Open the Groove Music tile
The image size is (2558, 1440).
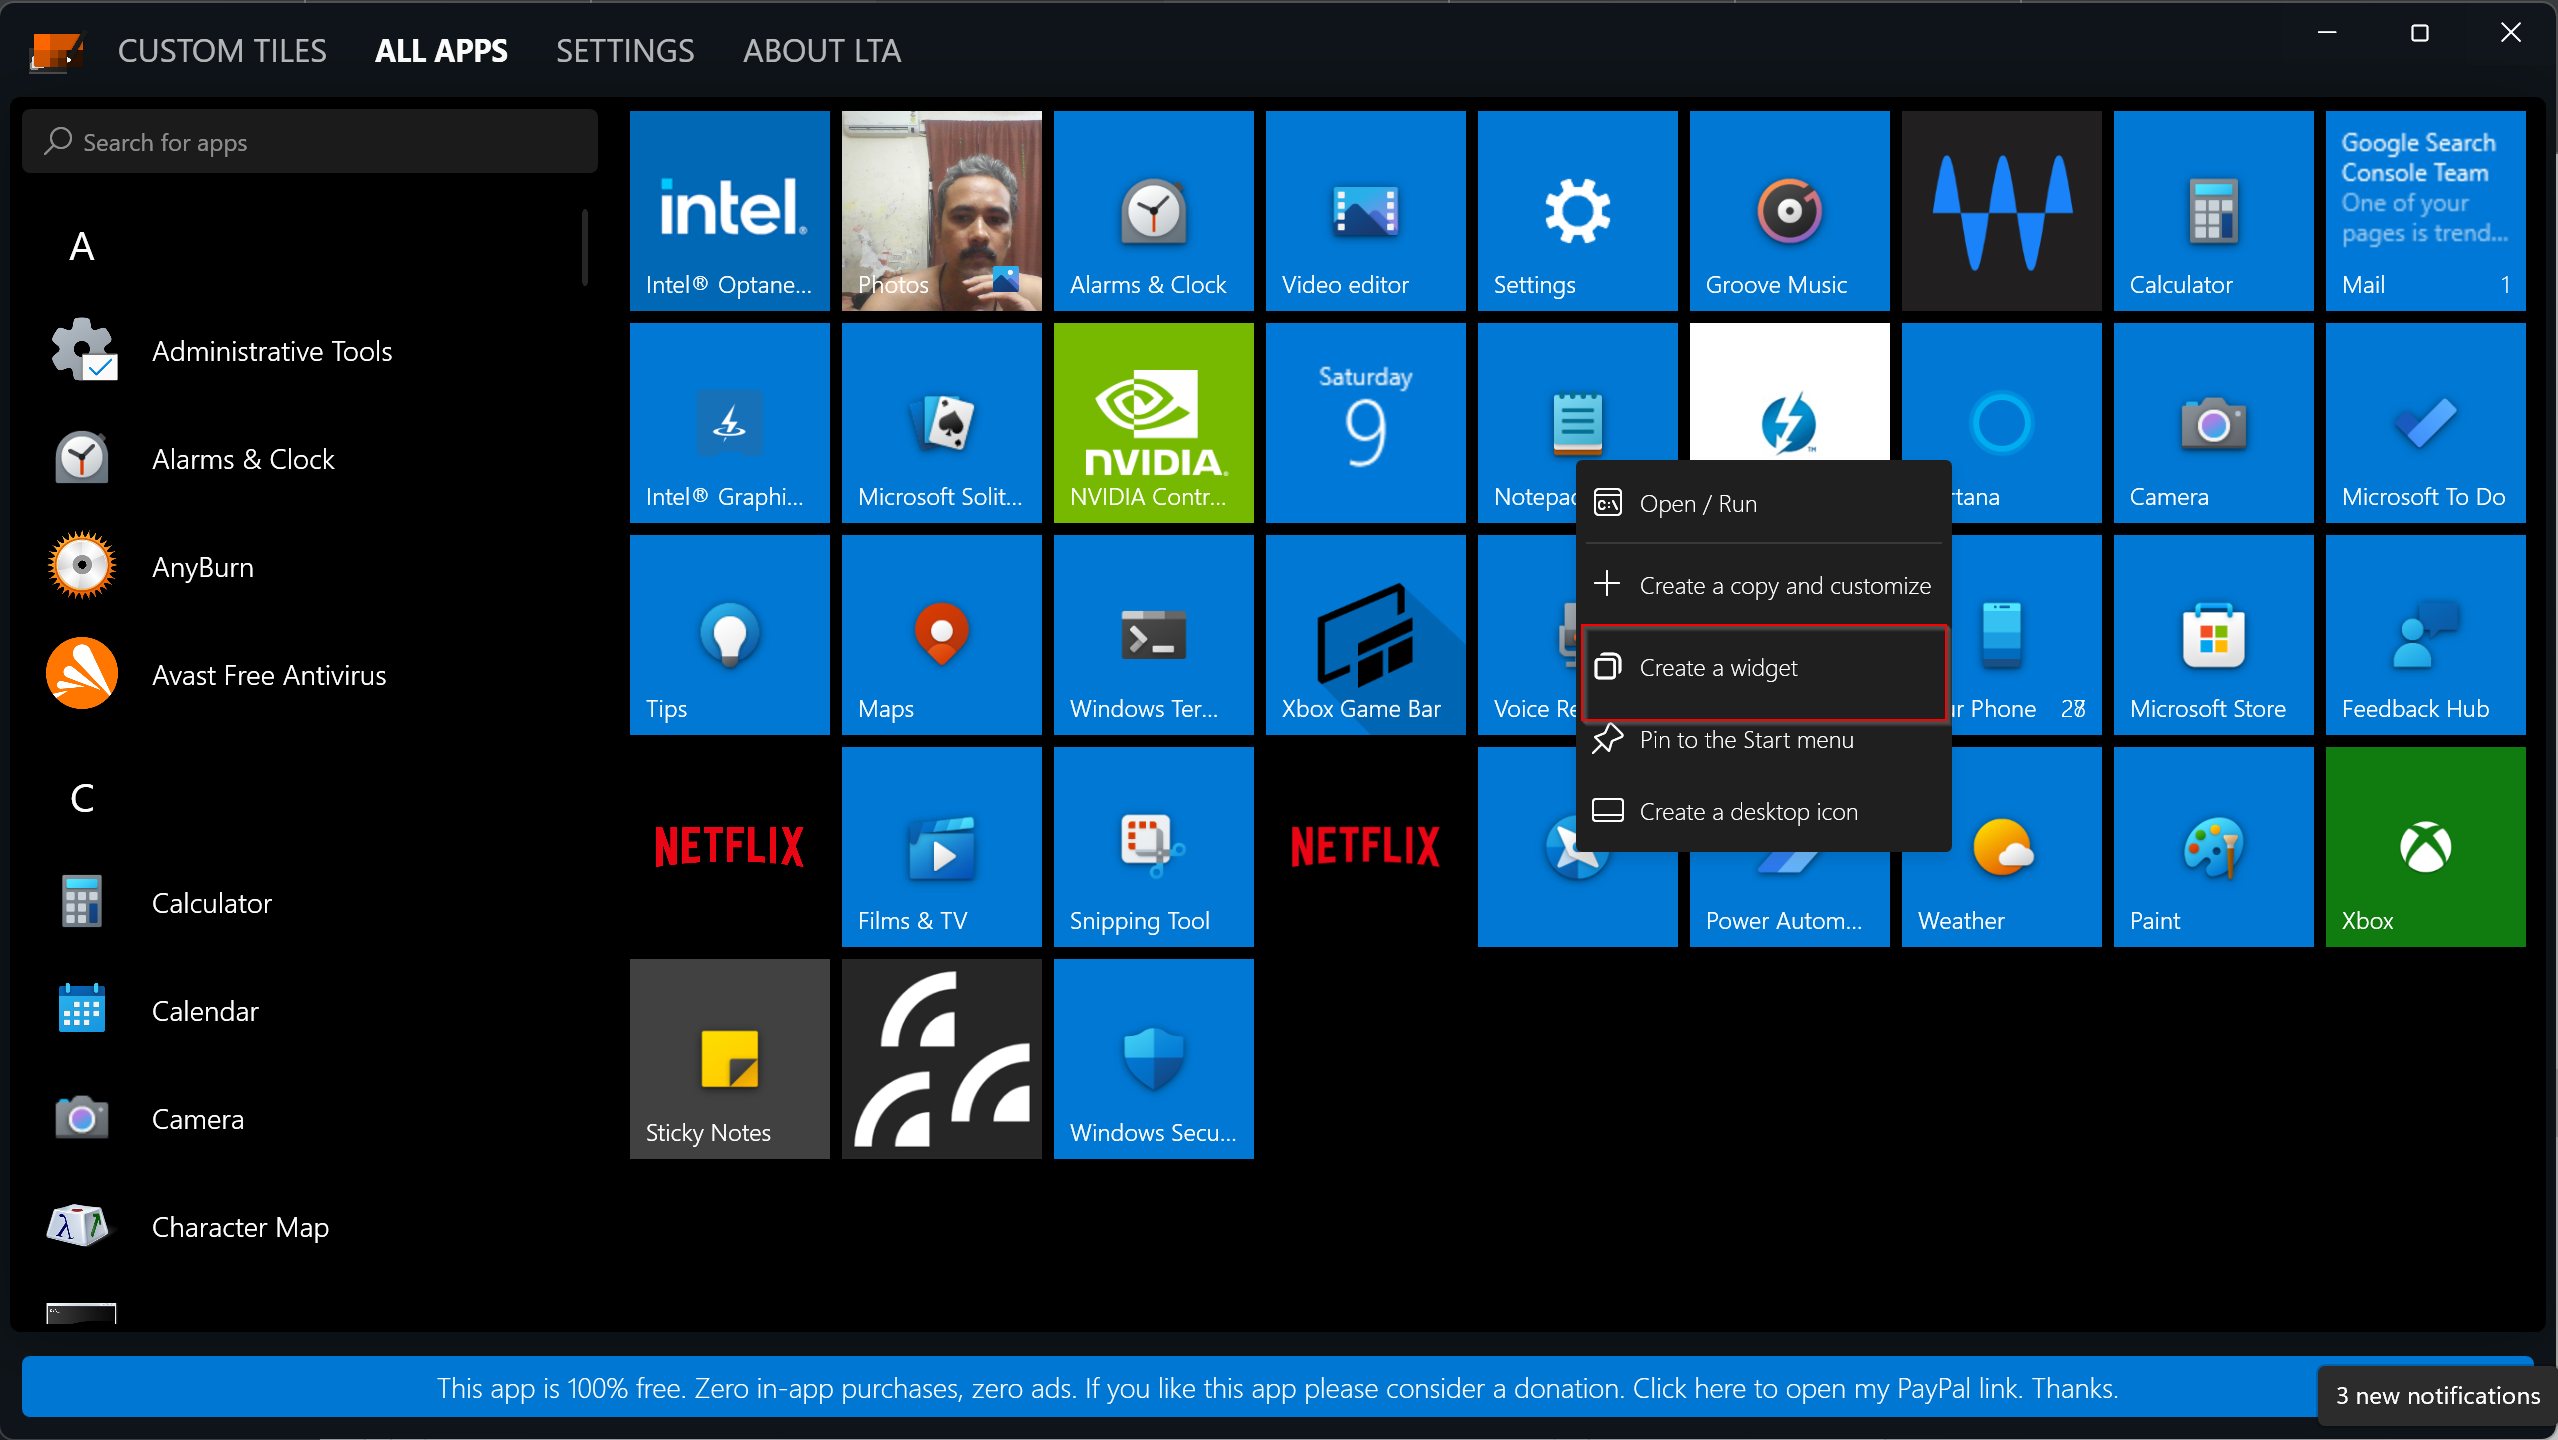1789,211
